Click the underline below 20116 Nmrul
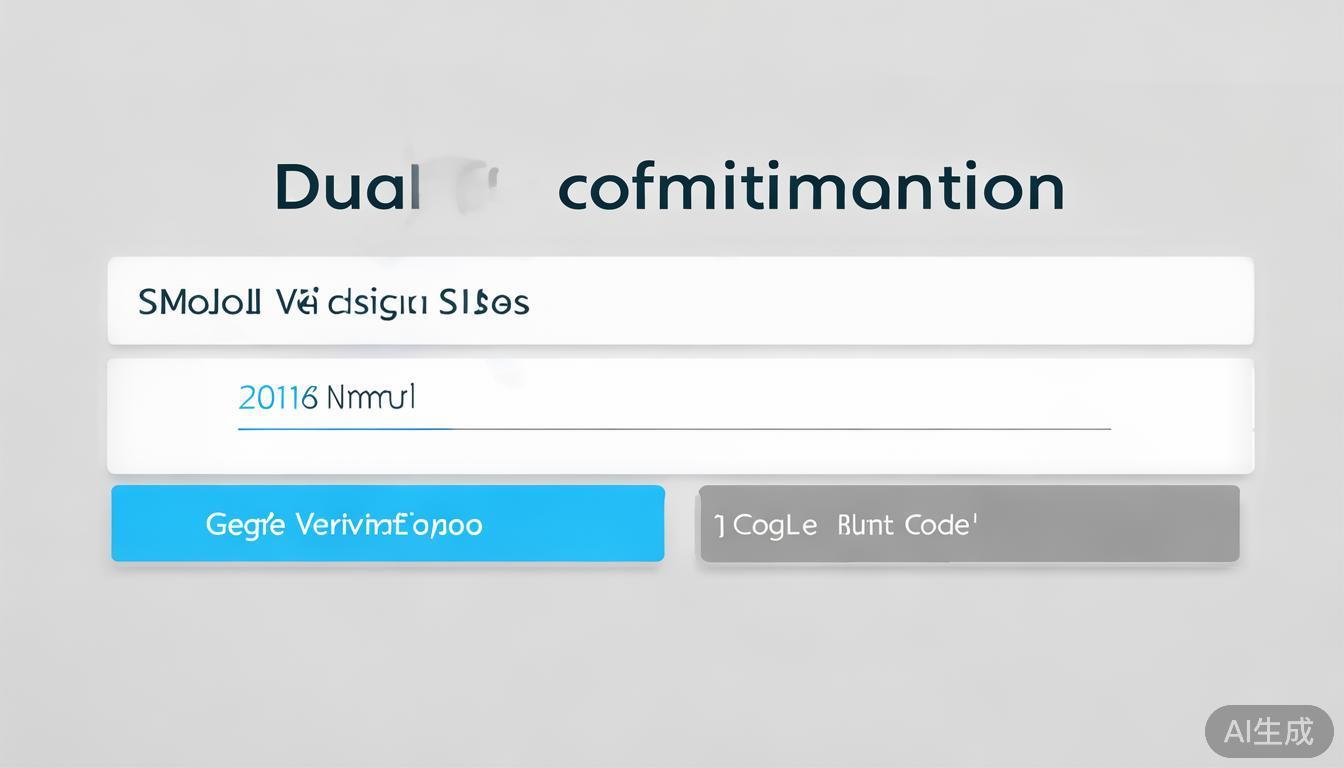Viewport: 1344px width, 768px height. point(780,428)
